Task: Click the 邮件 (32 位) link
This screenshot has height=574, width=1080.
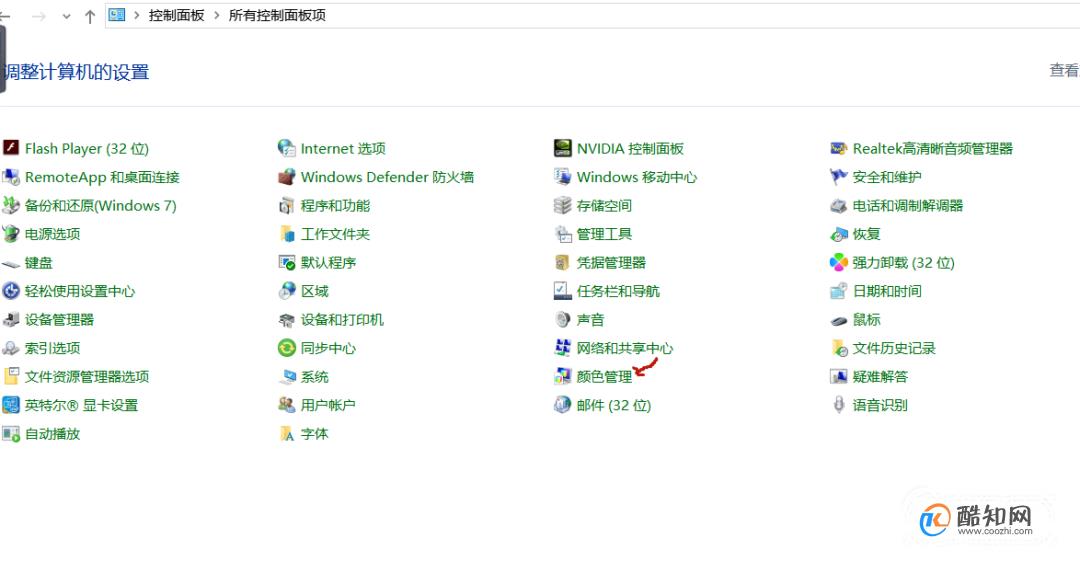Action: tap(614, 405)
